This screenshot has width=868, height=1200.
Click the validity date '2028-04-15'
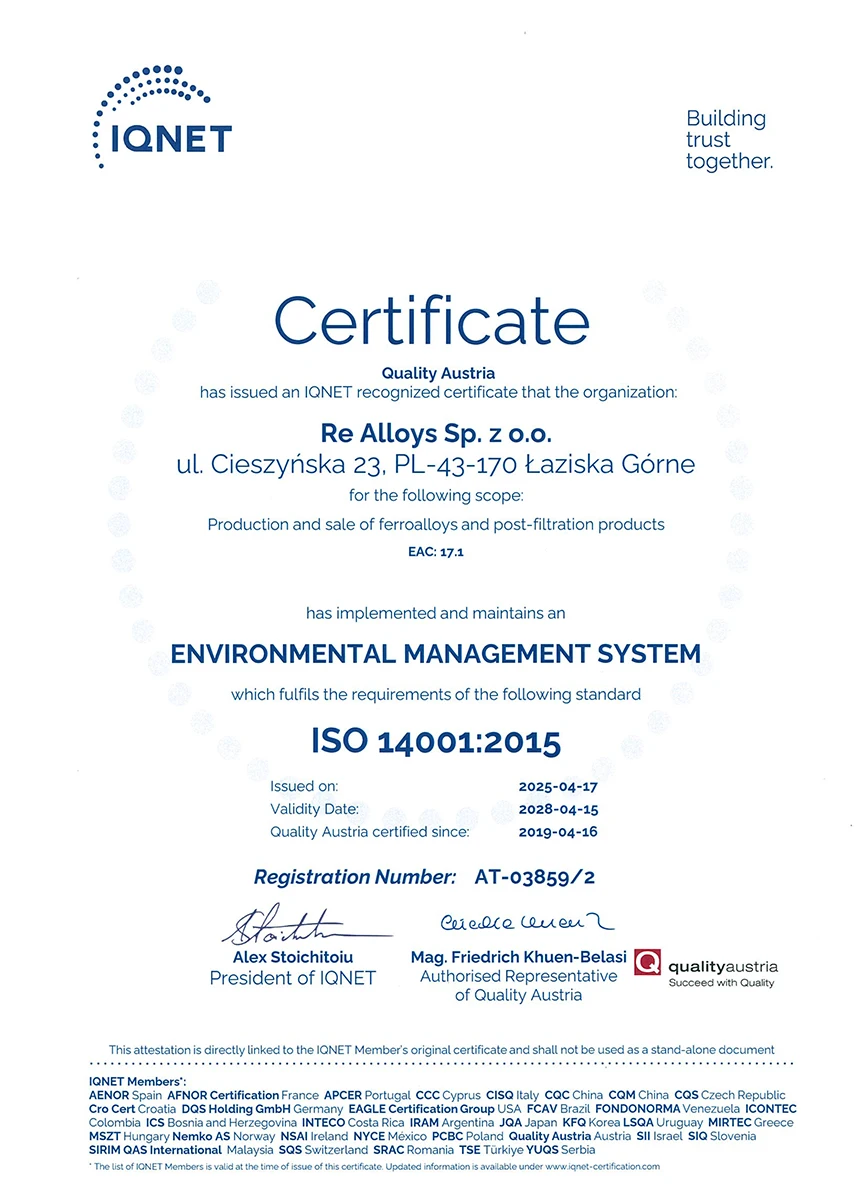(x=558, y=809)
